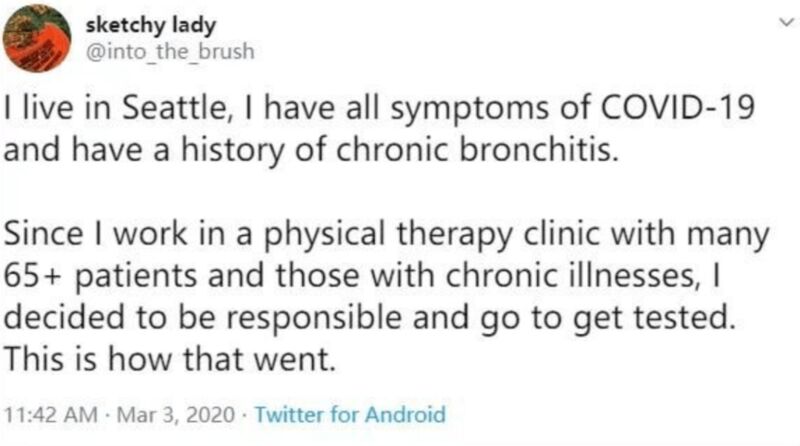Click the Mar 3, 2020 date

tap(176, 414)
